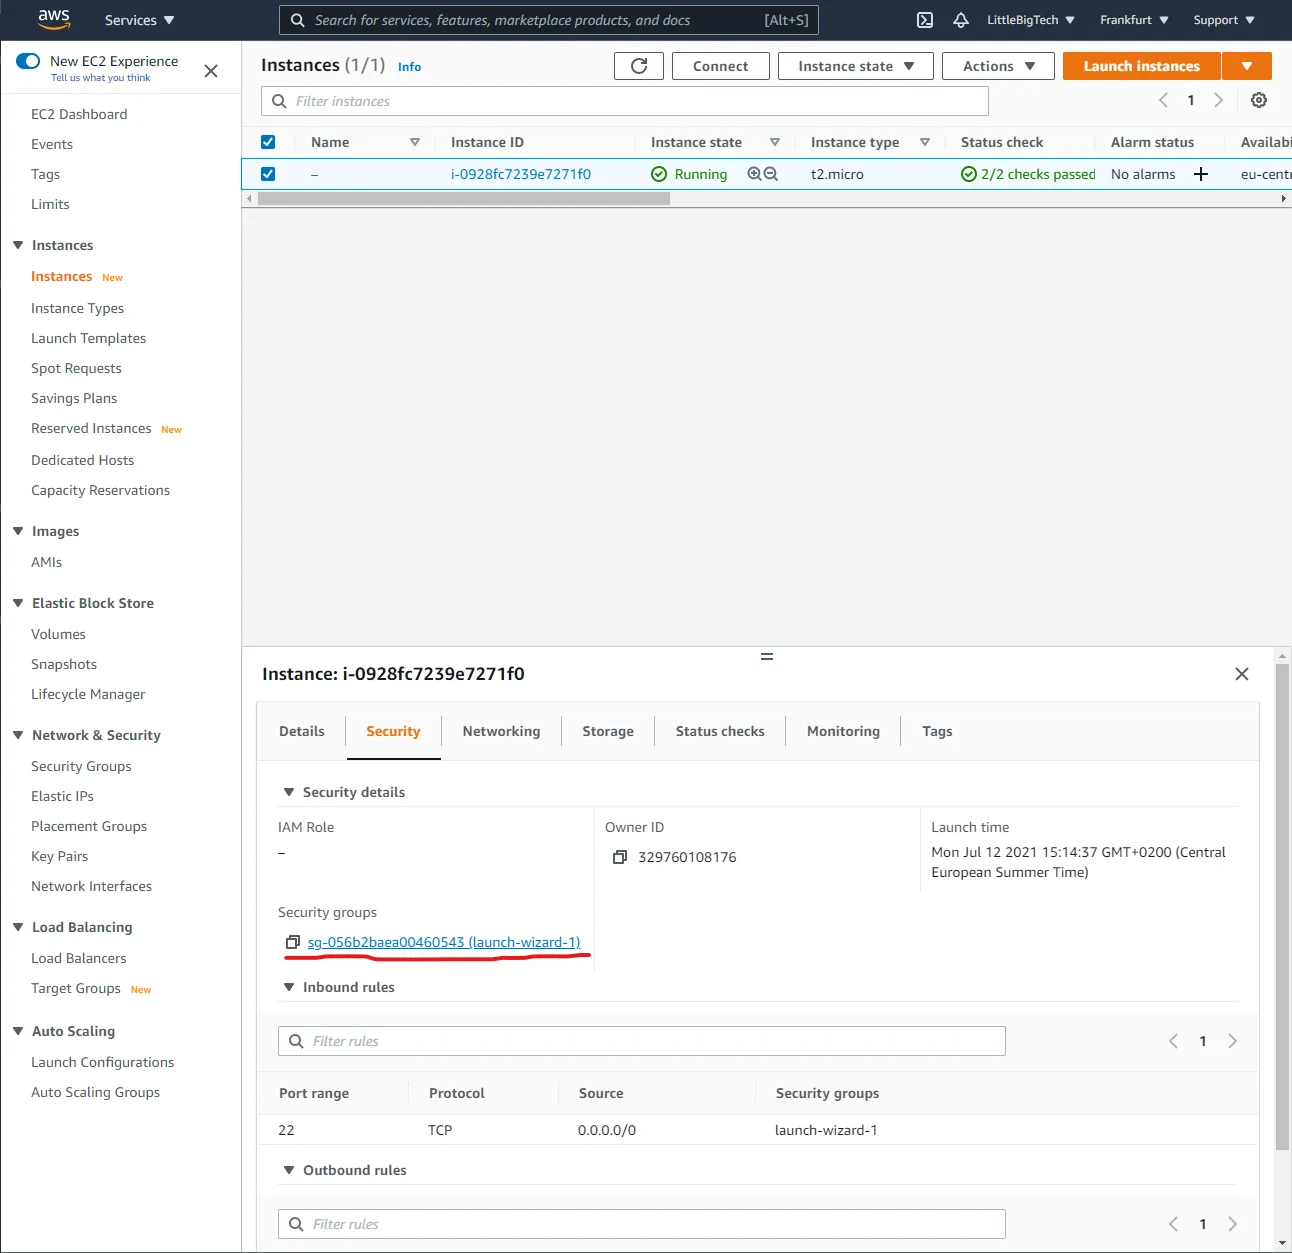Toggle the select-all instances checkbox

(268, 142)
